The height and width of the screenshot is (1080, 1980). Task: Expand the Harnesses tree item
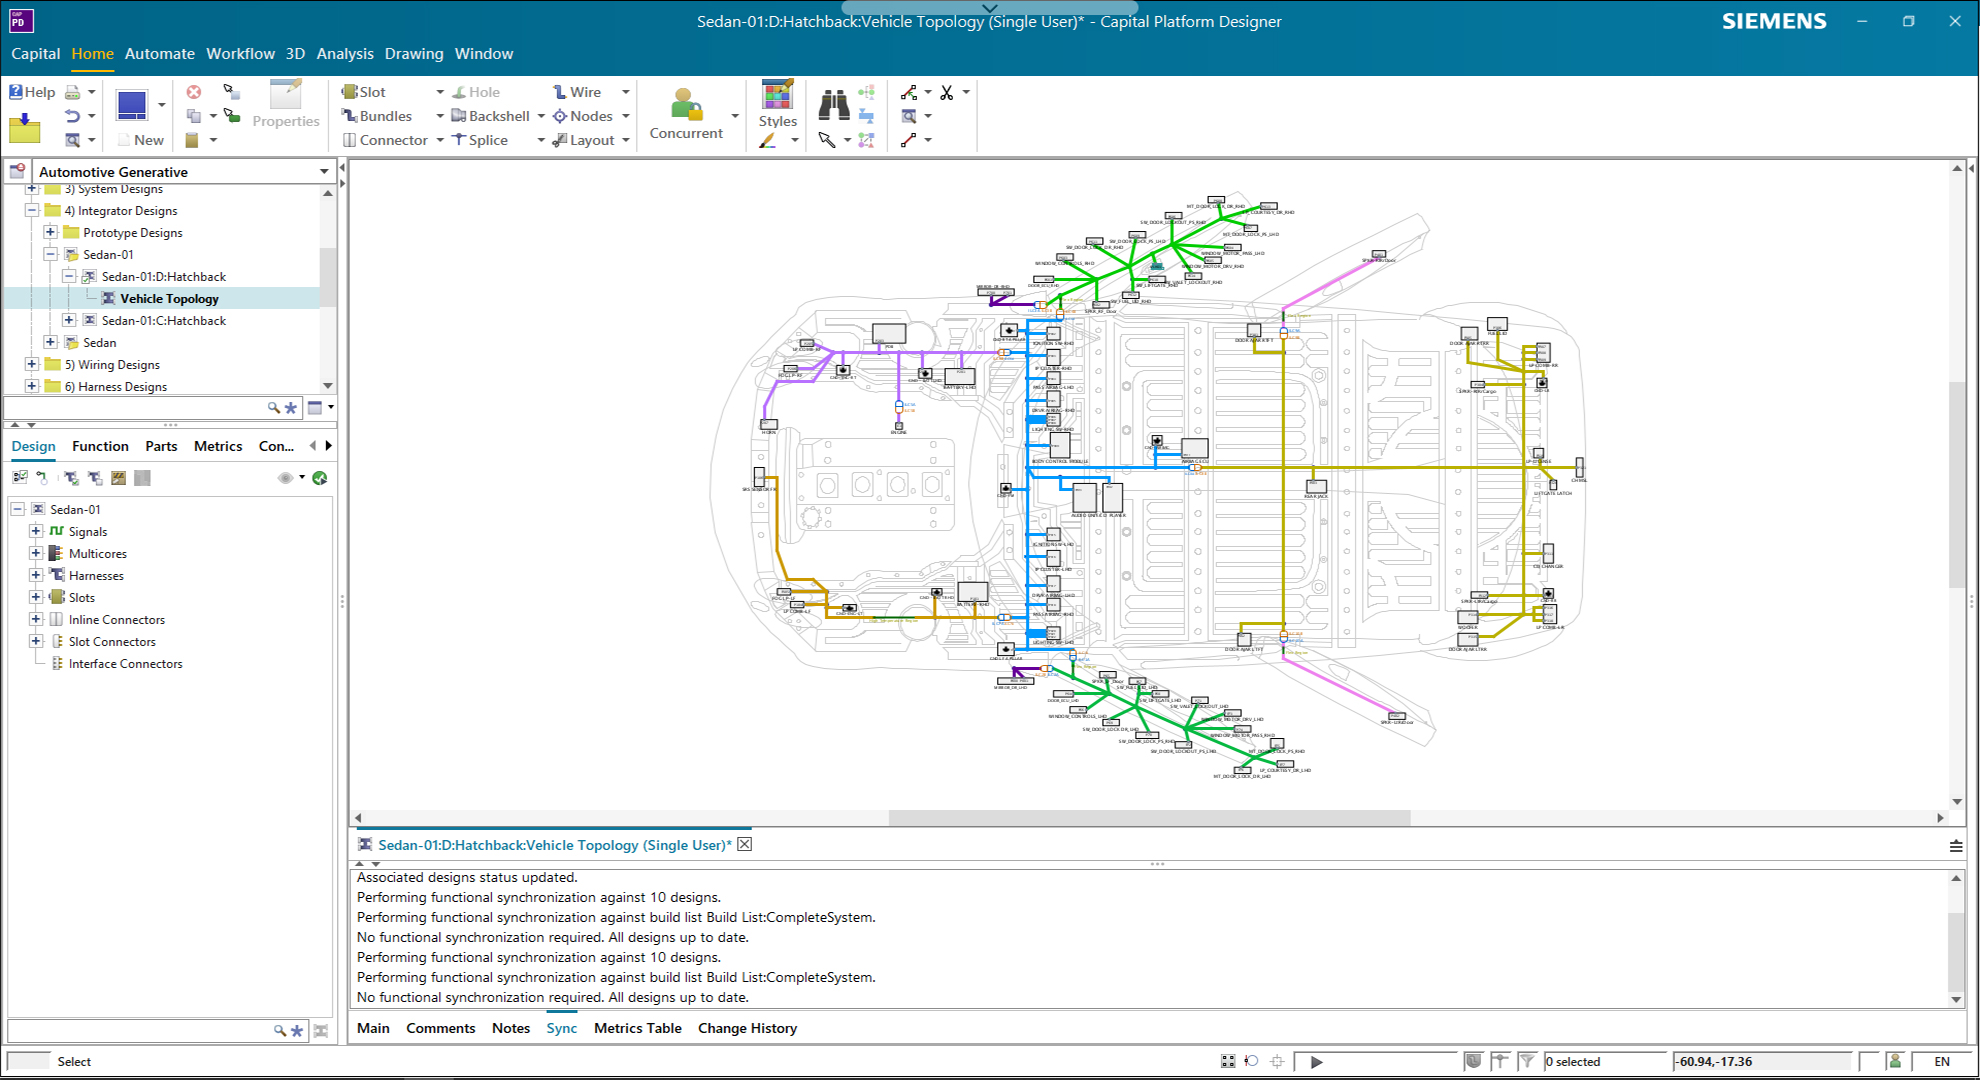click(x=36, y=575)
